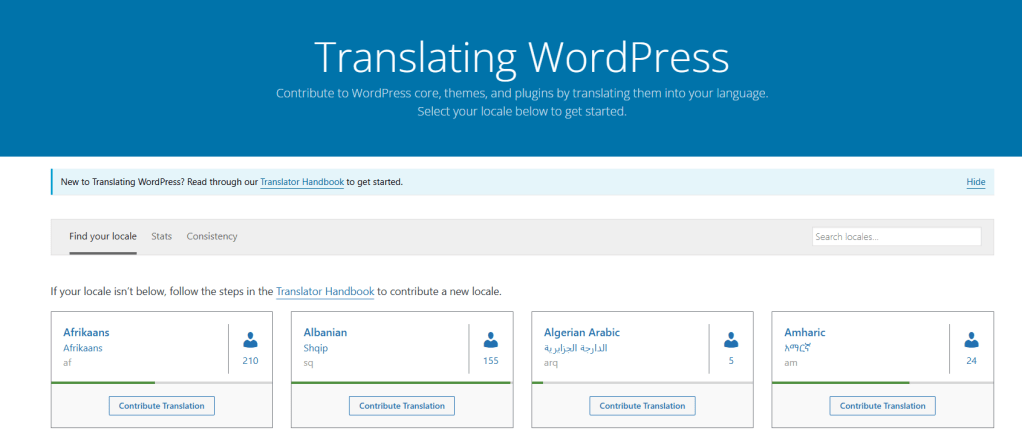Click the Amharic script native name
Viewport: 1022px width, 442px height.
798,347
